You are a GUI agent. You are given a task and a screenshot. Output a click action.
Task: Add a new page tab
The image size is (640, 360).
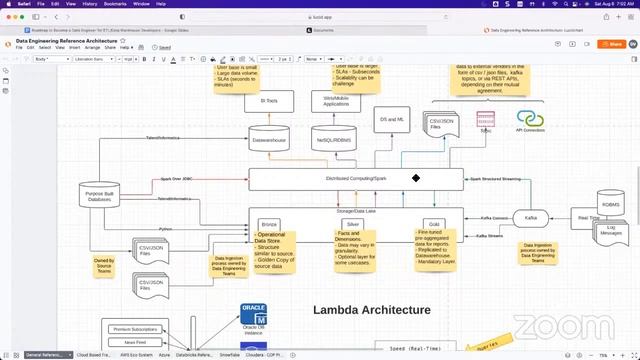(x=293, y=355)
